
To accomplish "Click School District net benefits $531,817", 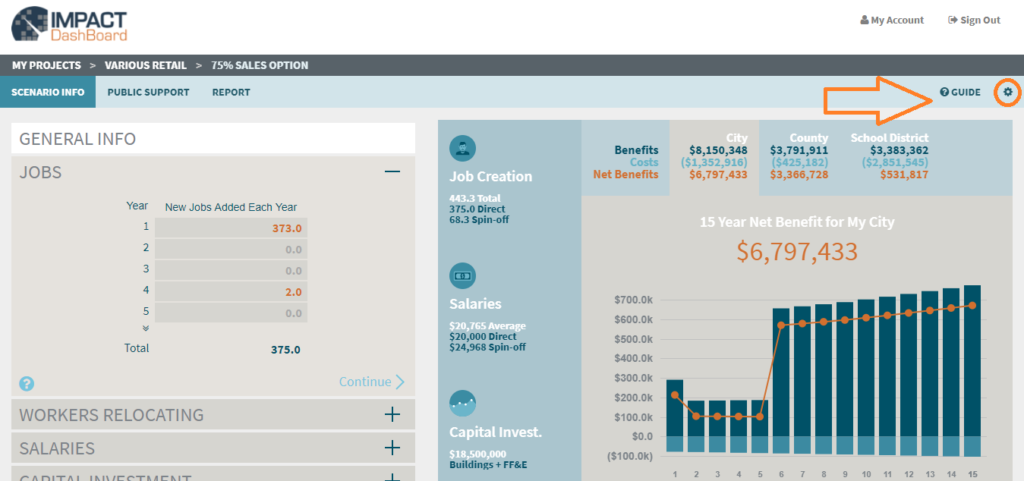I will pos(904,174).
